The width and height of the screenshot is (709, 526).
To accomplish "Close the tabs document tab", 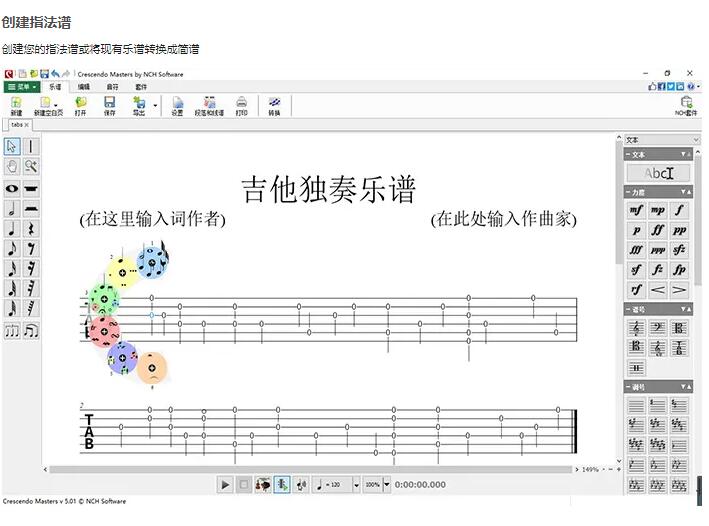I will [27, 125].
